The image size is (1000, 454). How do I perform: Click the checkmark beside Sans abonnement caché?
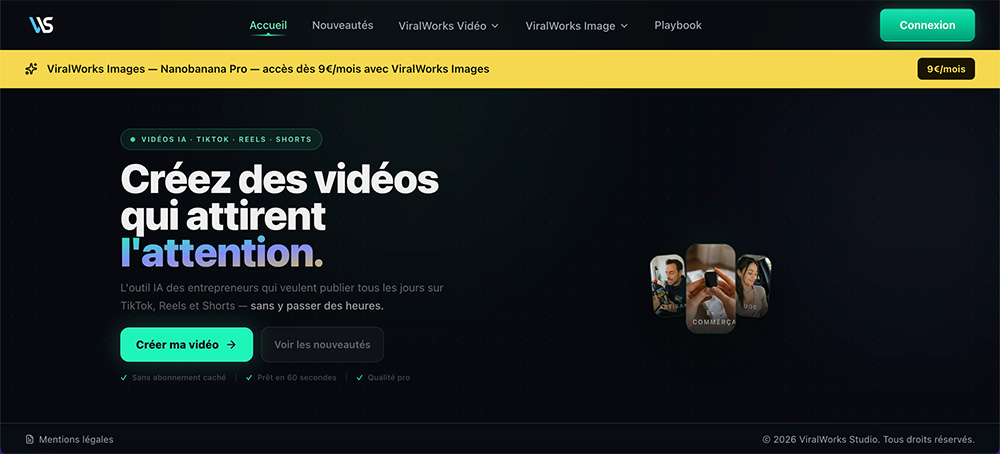coord(124,377)
